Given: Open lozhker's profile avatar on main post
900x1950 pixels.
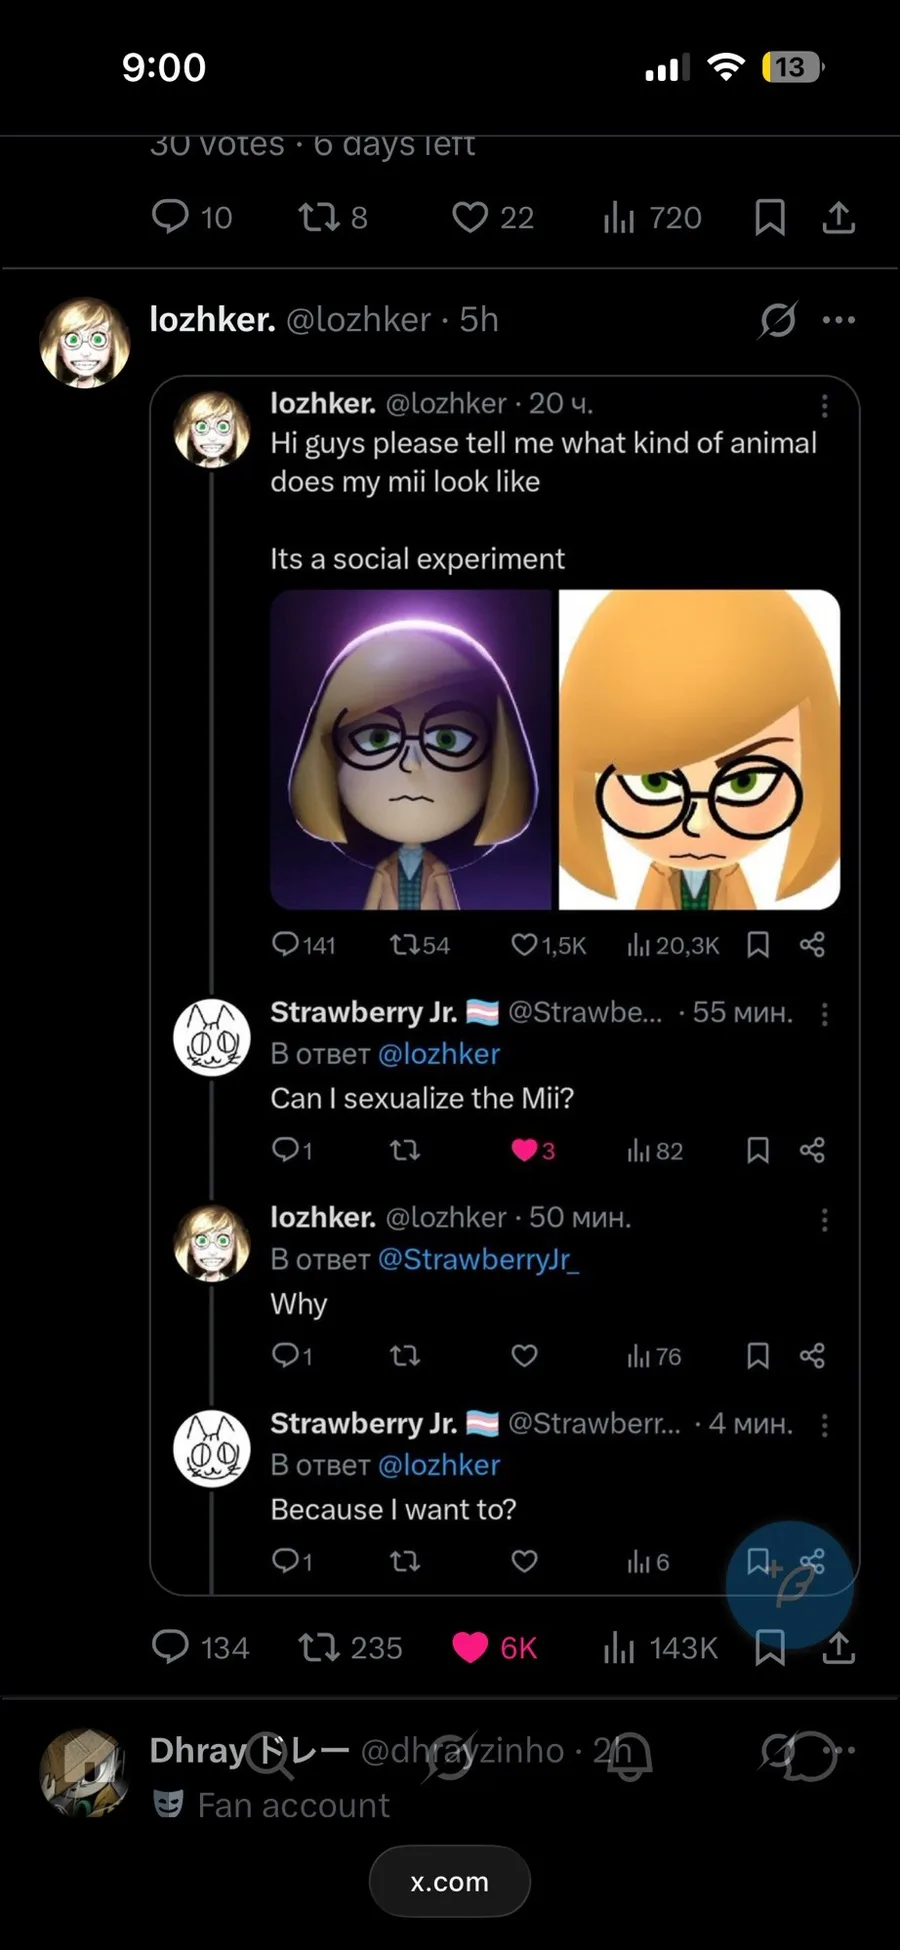Looking at the screenshot, I should 85,342.
